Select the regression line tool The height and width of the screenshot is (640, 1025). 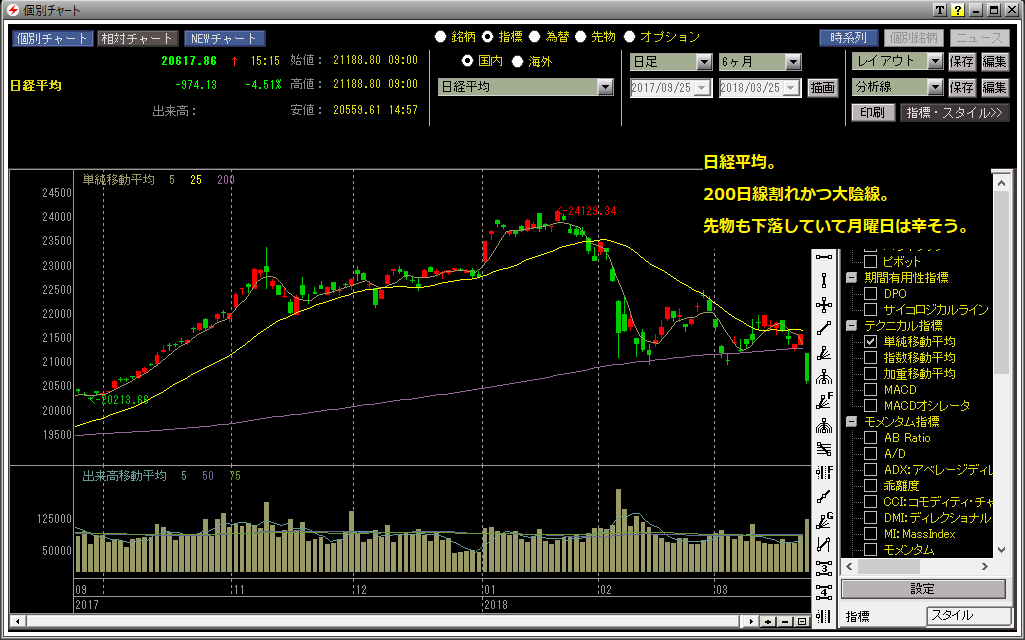pos(824,496)
